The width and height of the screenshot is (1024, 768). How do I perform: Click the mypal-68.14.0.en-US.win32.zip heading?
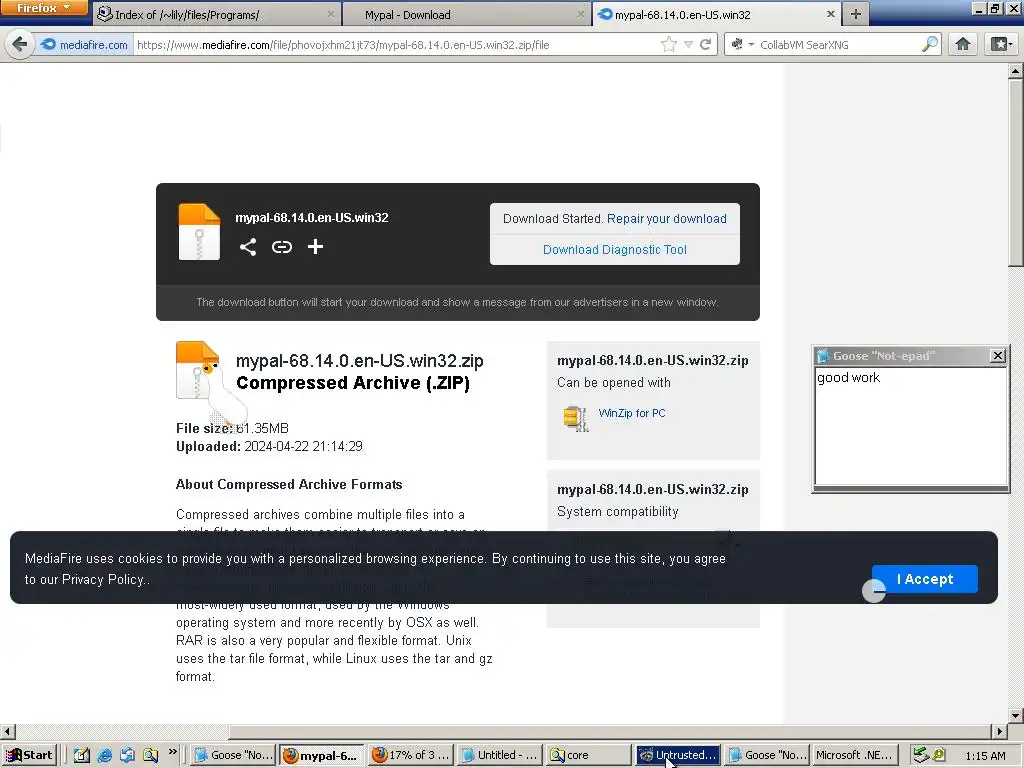pyautogui.click(x=360, y=361)
